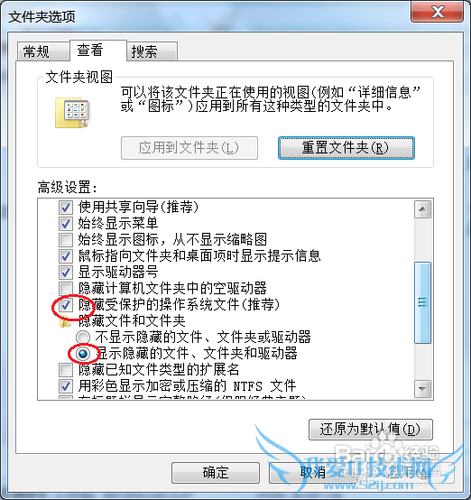The width and height of the screenshot is (471, 500).
Task: Toggle 隐藏受保护的操作系统文件 checkbox
Action: pos(65,305)
